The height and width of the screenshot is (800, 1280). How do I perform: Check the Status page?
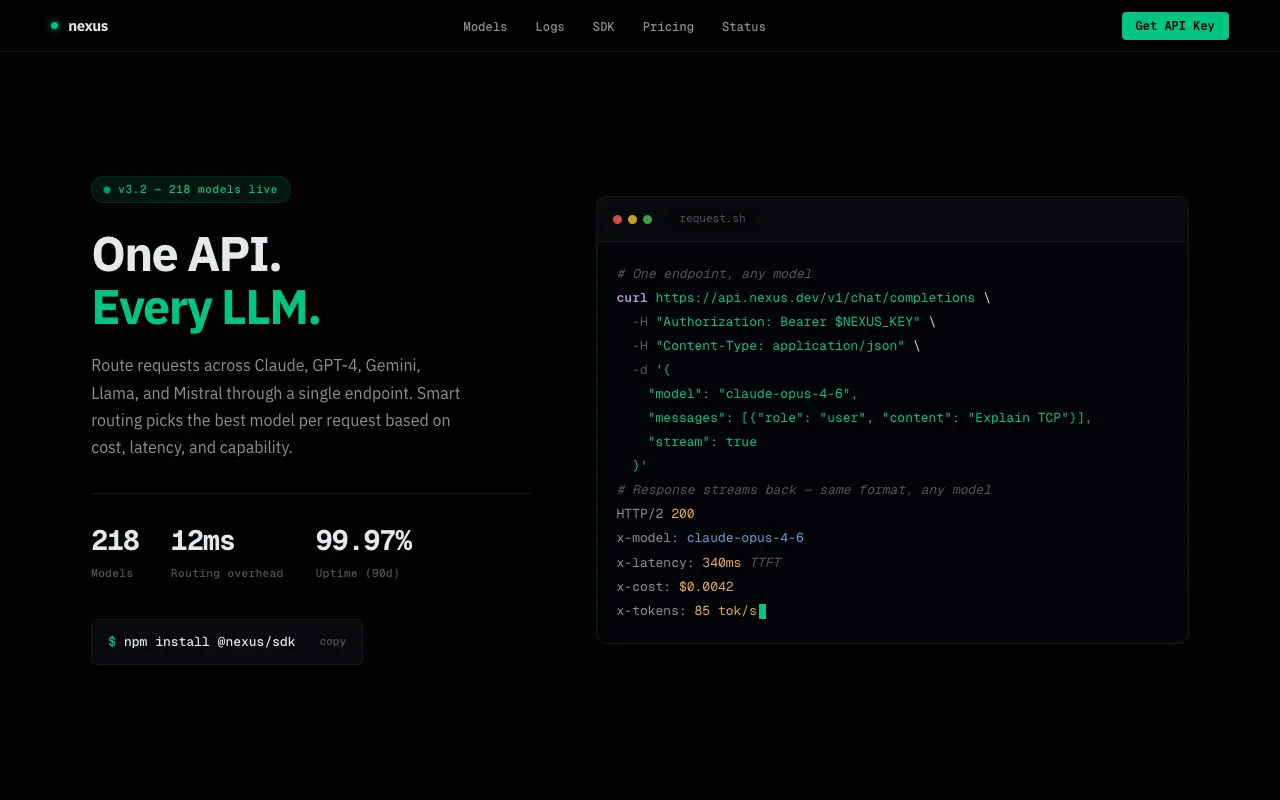[x=744, y=27]
